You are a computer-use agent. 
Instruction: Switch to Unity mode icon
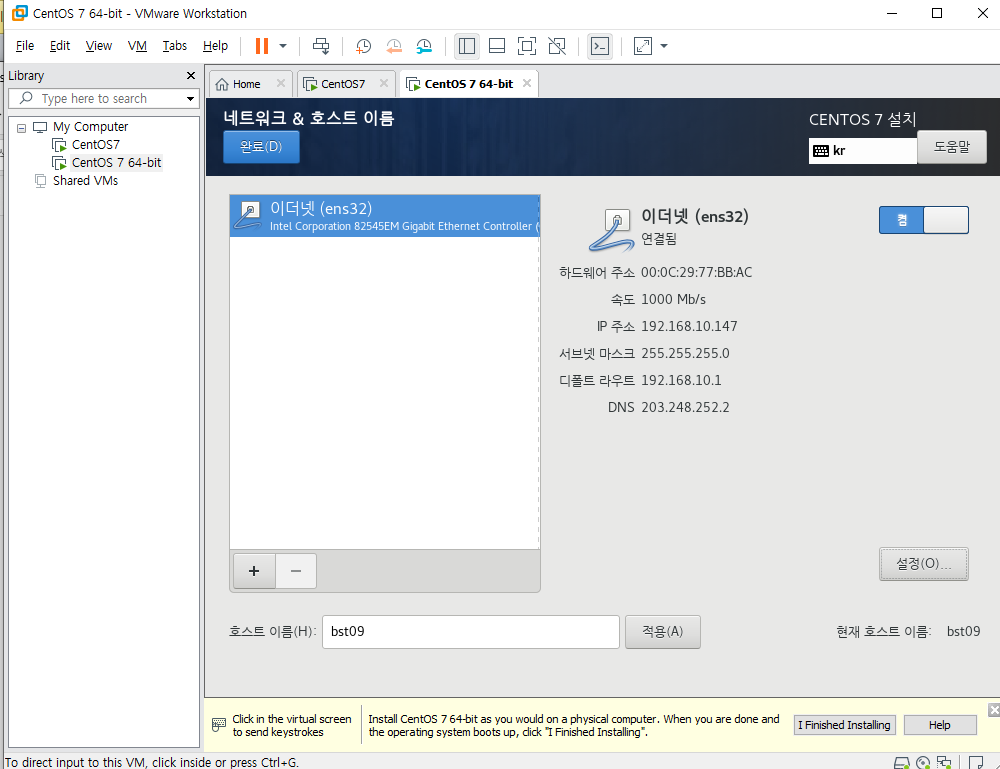tap(557, 46)
